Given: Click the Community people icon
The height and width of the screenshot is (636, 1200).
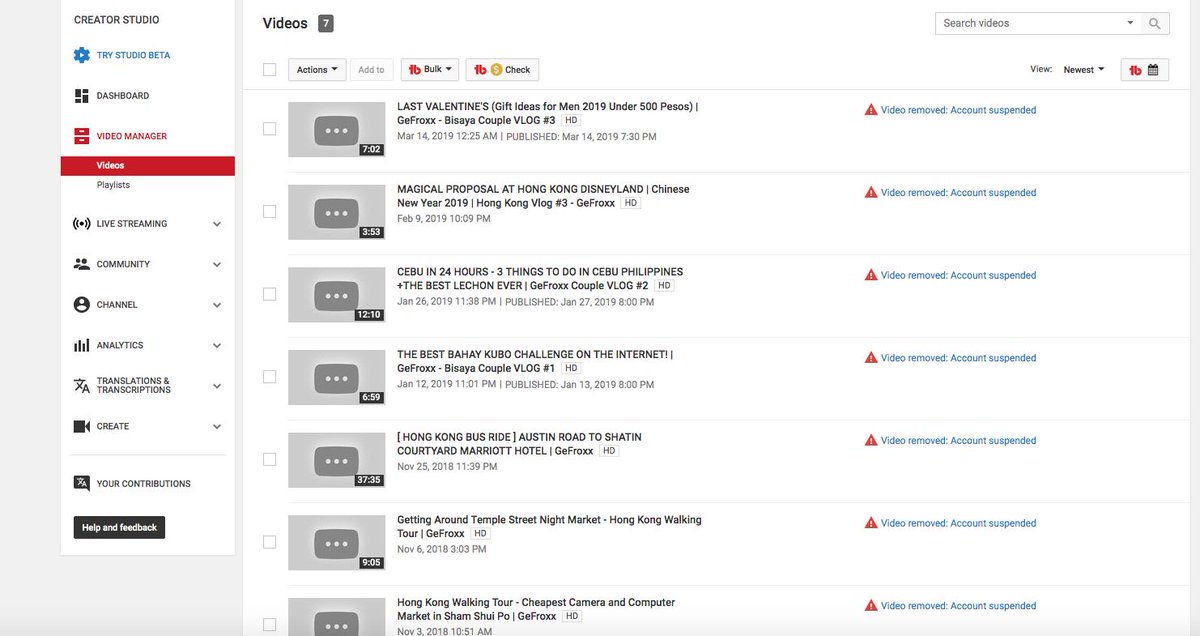Looking at the screenshot, I should click(x=82, y=264).
